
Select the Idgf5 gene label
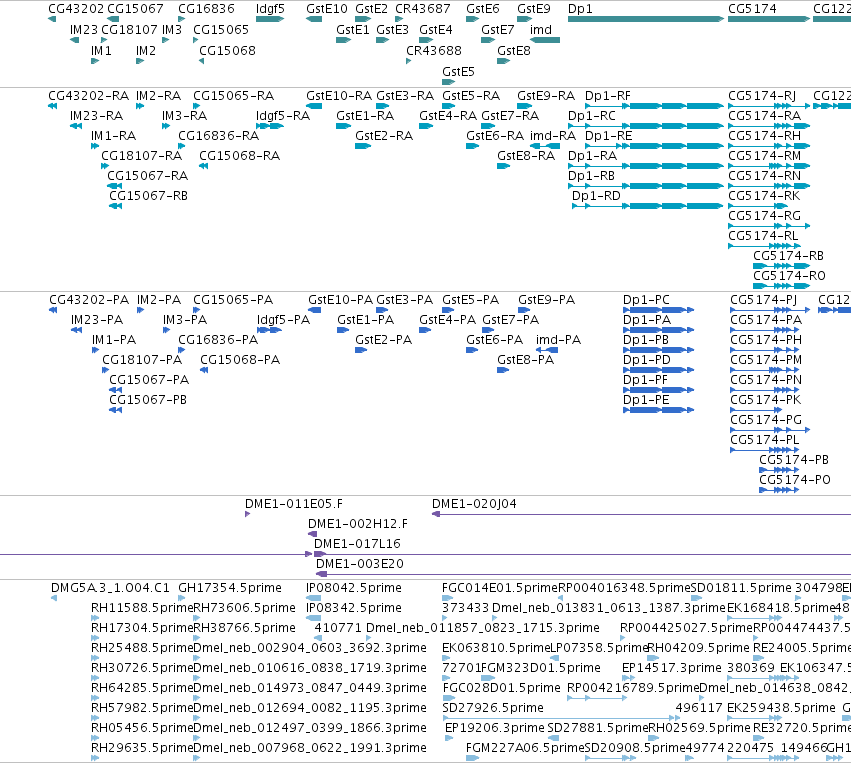(270, 9)
